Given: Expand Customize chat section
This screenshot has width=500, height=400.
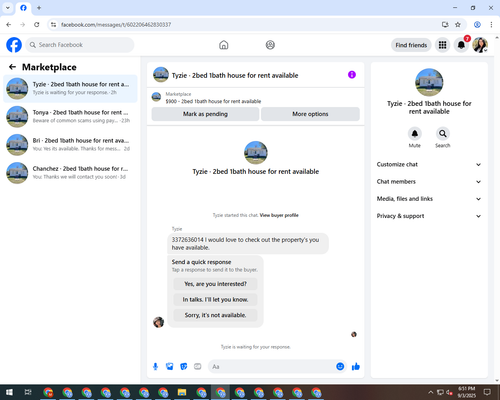Looking at the screenshot, I should point(429,164).
